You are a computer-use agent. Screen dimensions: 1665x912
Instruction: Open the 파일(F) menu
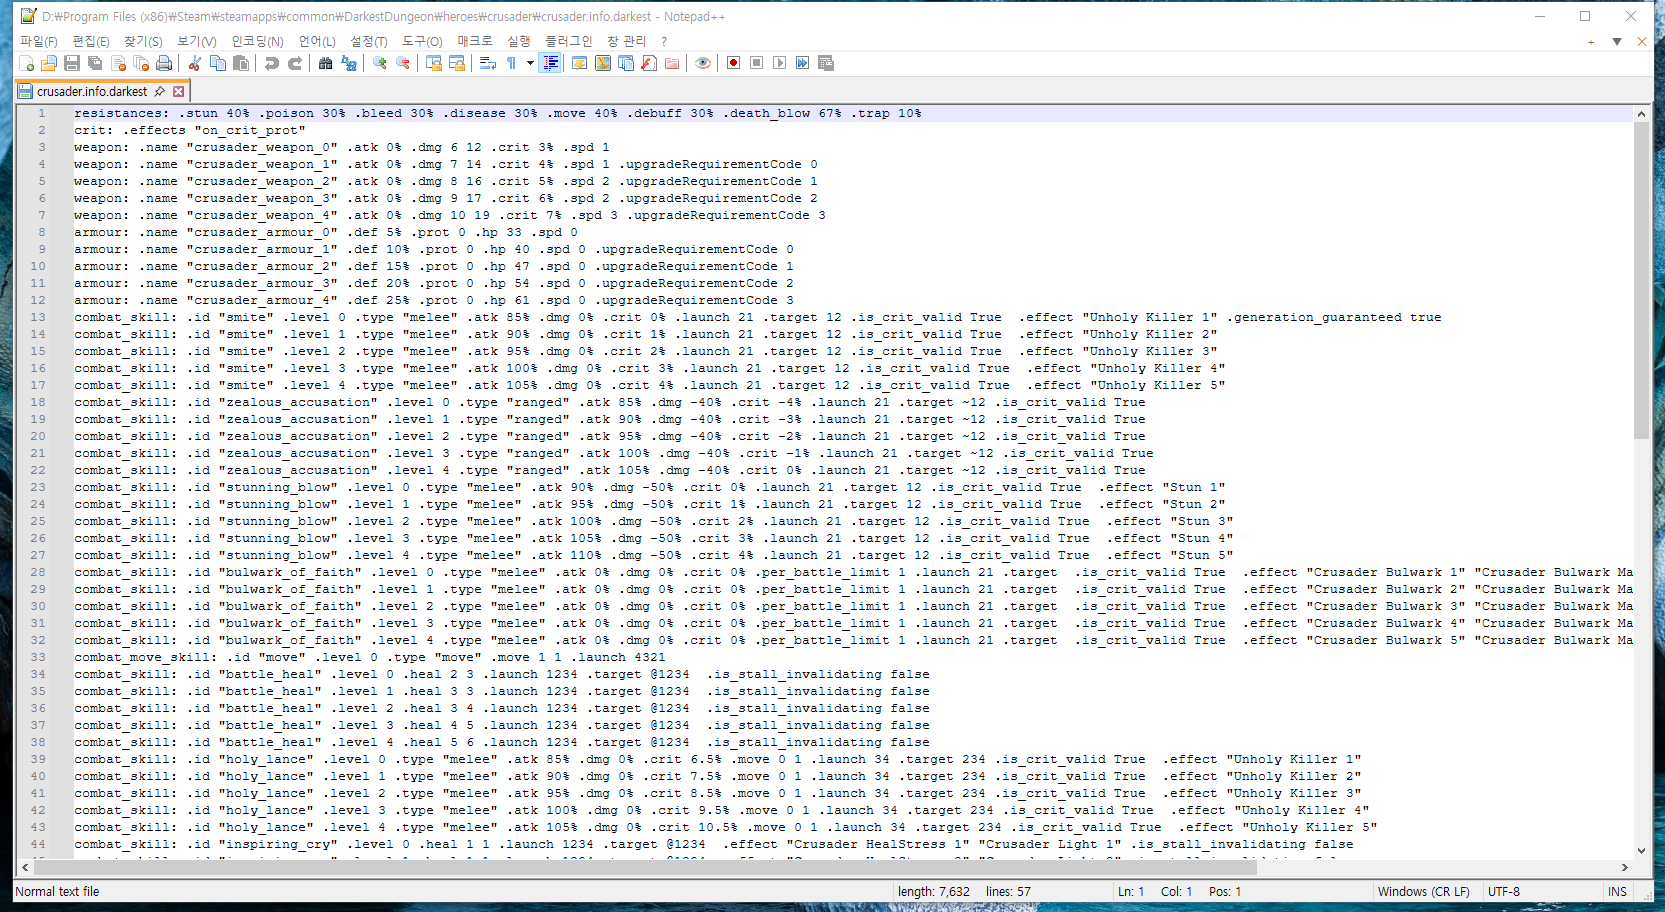coord(39,41)
